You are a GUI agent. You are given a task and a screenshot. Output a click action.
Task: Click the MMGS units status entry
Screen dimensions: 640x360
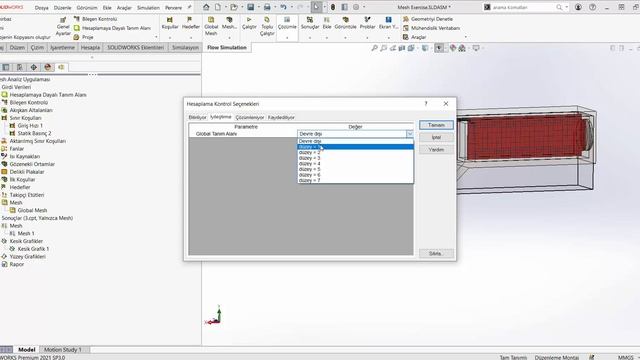click(625, 357)
